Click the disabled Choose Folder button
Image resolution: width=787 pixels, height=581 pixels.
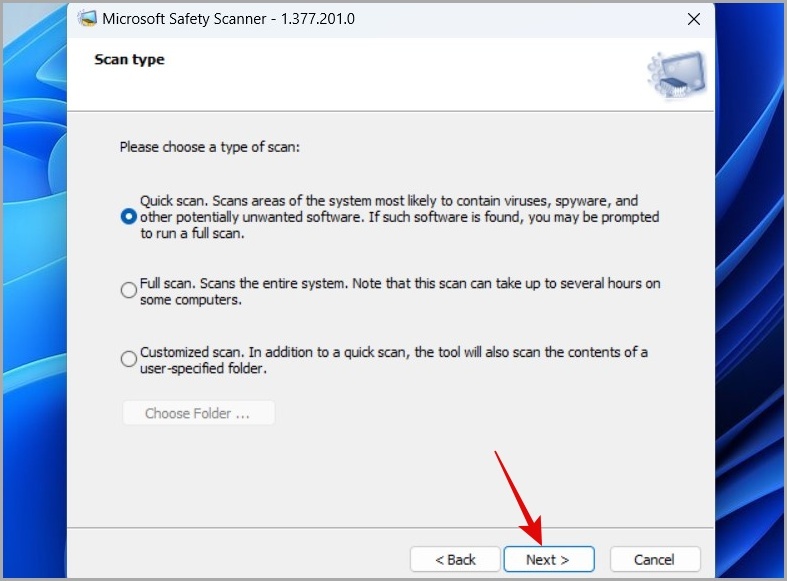coord(198,413)
